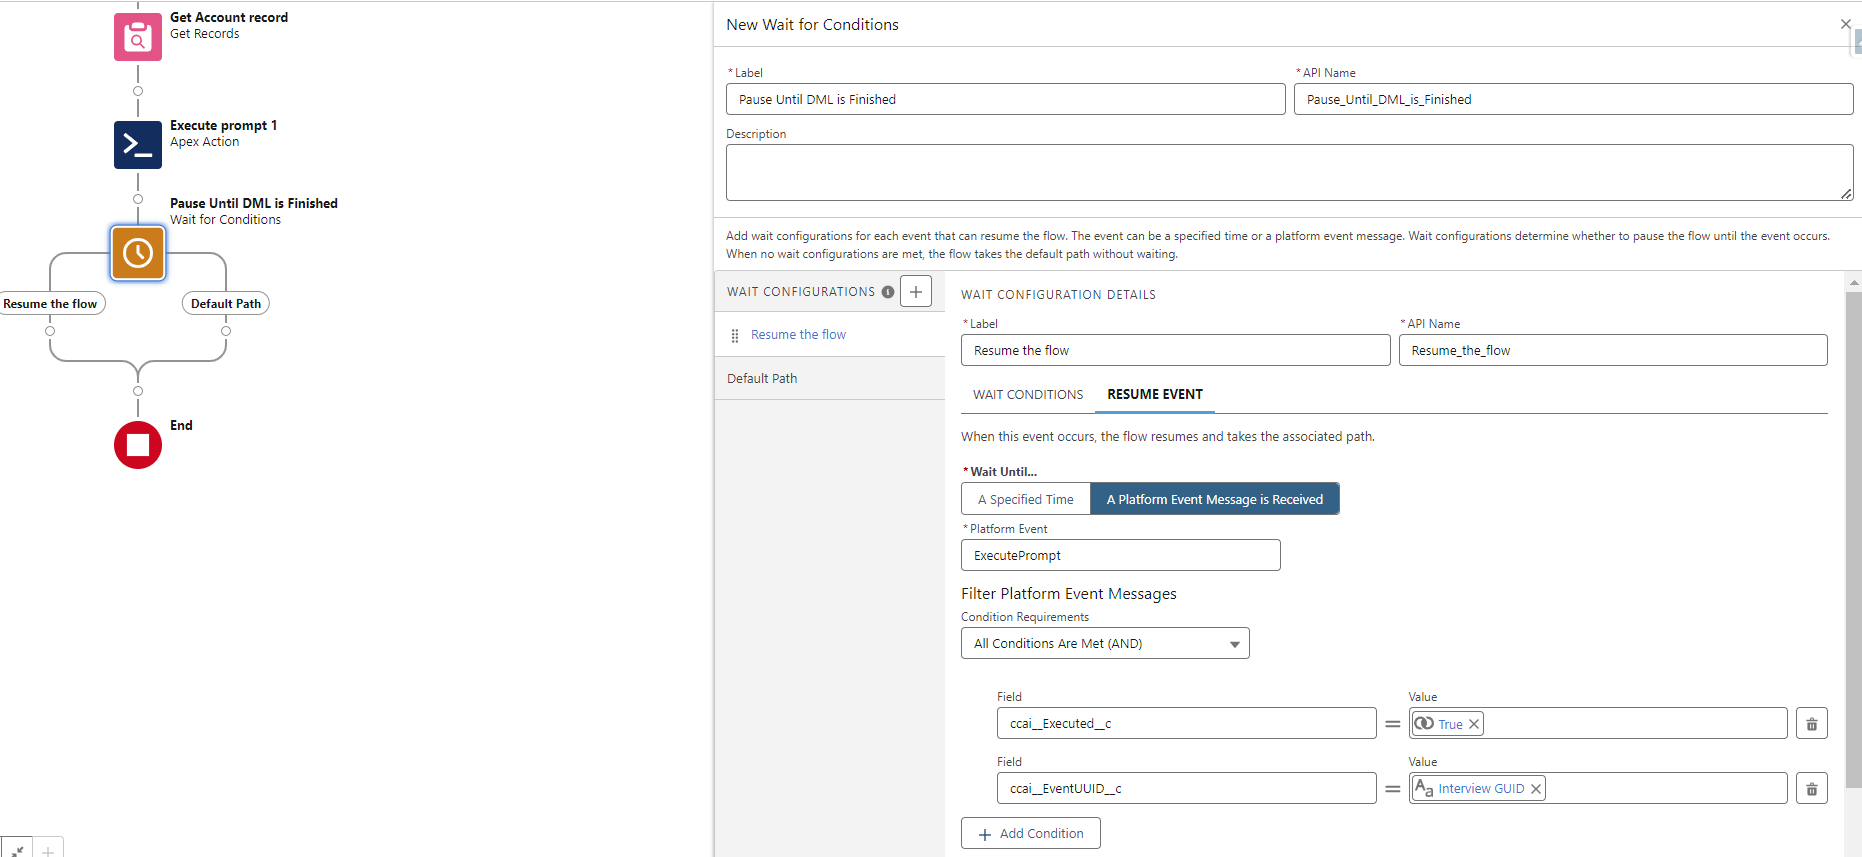Open the Resume Event tab
This screenshot has width=1862, height=857.
(x=1154, y=395)
